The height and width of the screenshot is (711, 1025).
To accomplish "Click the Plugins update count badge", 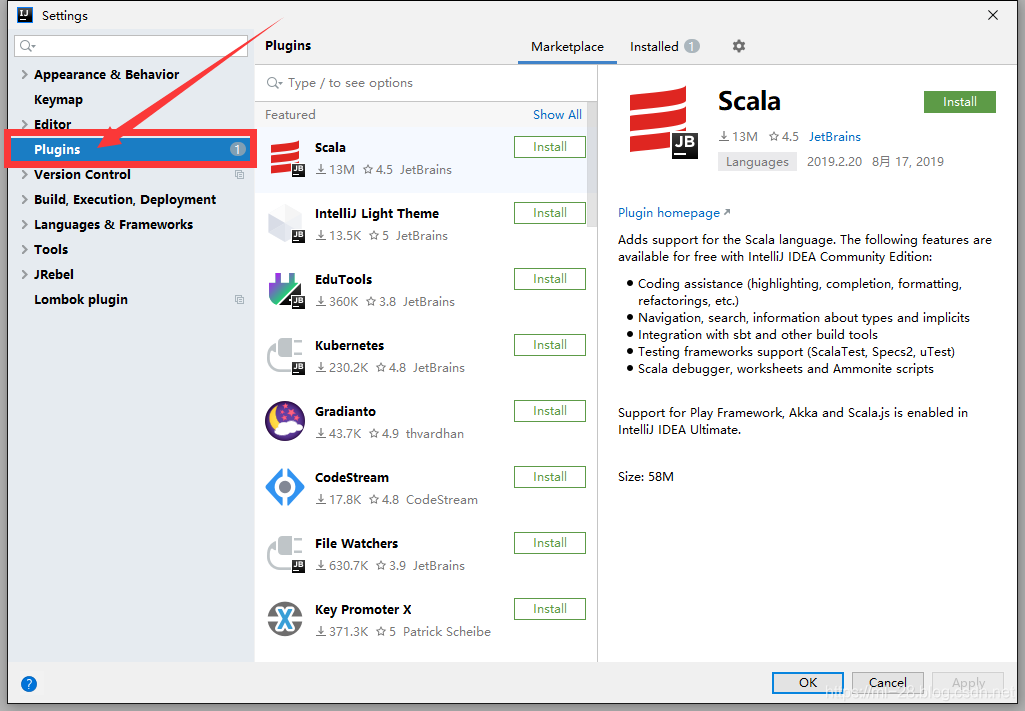I will [x=237, y=149].
